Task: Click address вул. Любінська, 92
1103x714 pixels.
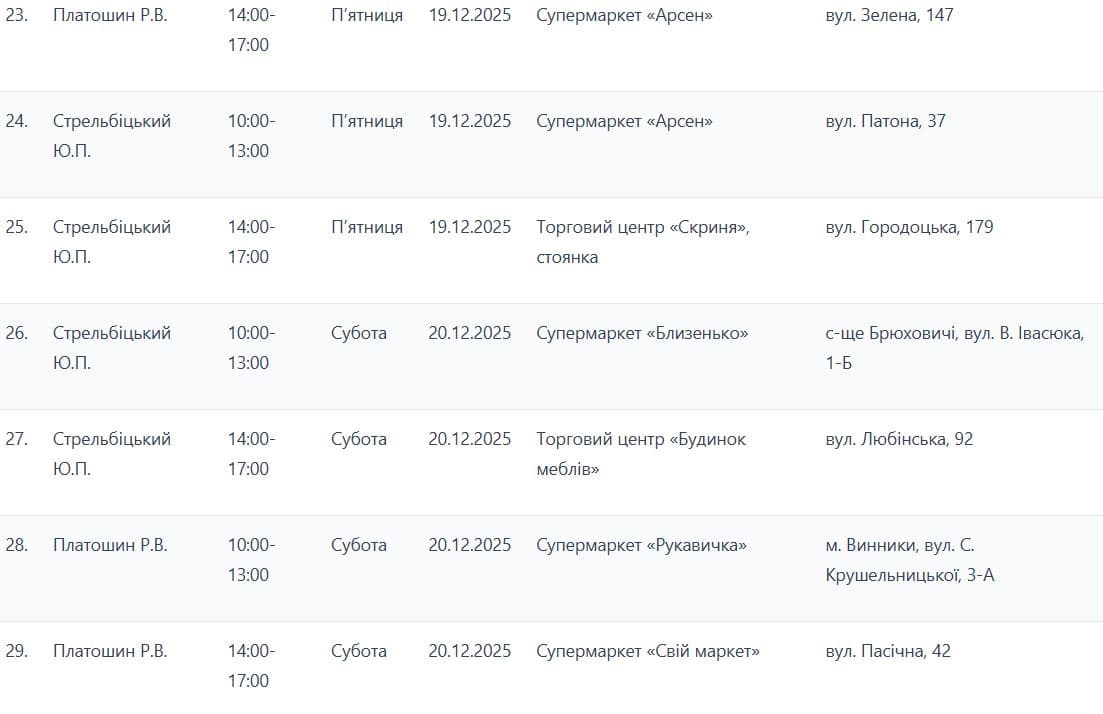Action: 899,439
